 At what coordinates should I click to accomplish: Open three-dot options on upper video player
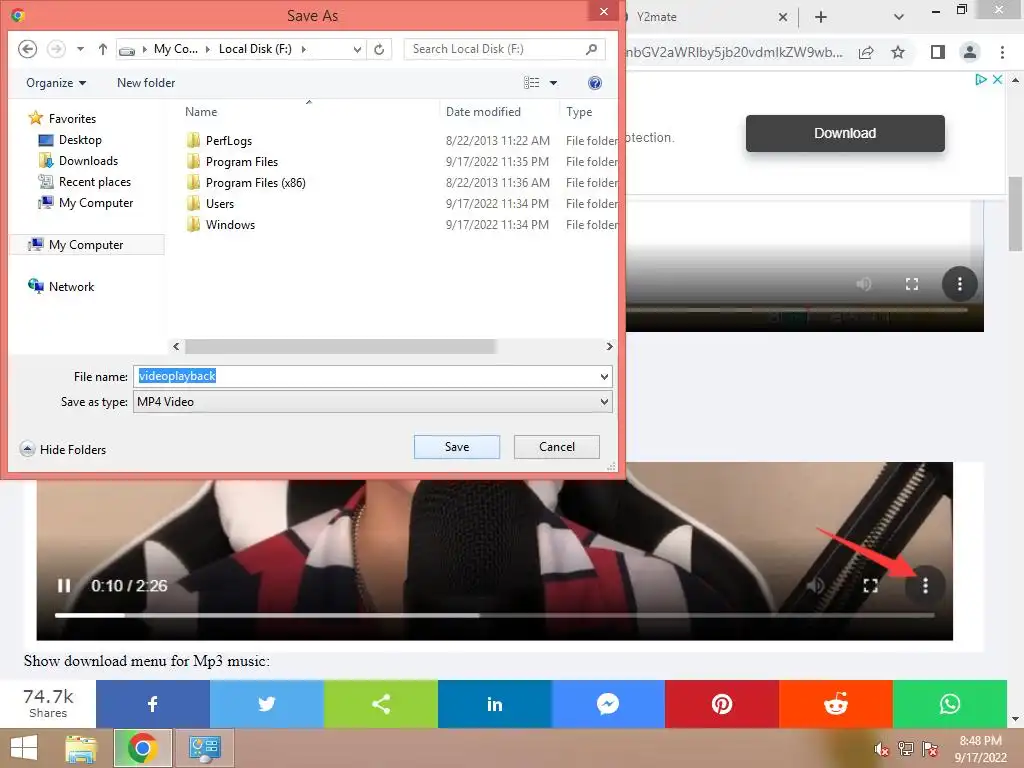(x=959, y=284)
